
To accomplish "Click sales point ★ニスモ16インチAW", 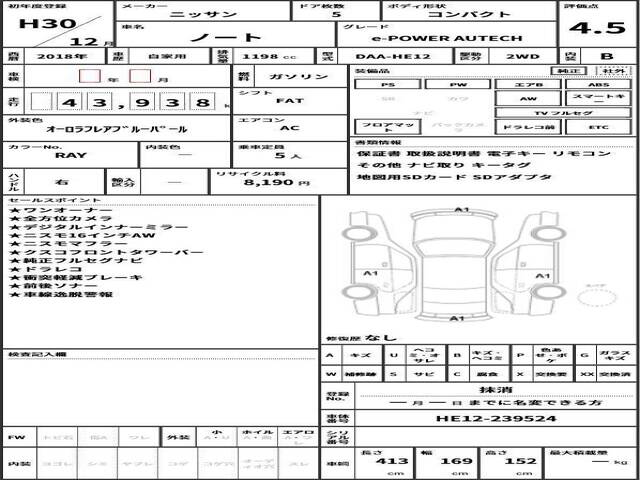I will tap(82, 236).
